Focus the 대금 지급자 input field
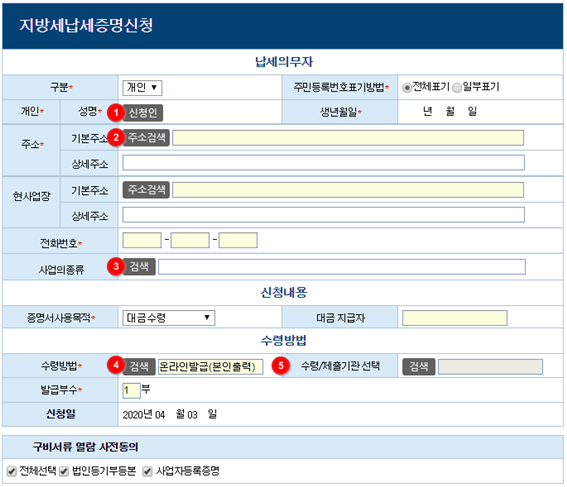The width and height of the screenshot is (567, 487). click(455, 318)
